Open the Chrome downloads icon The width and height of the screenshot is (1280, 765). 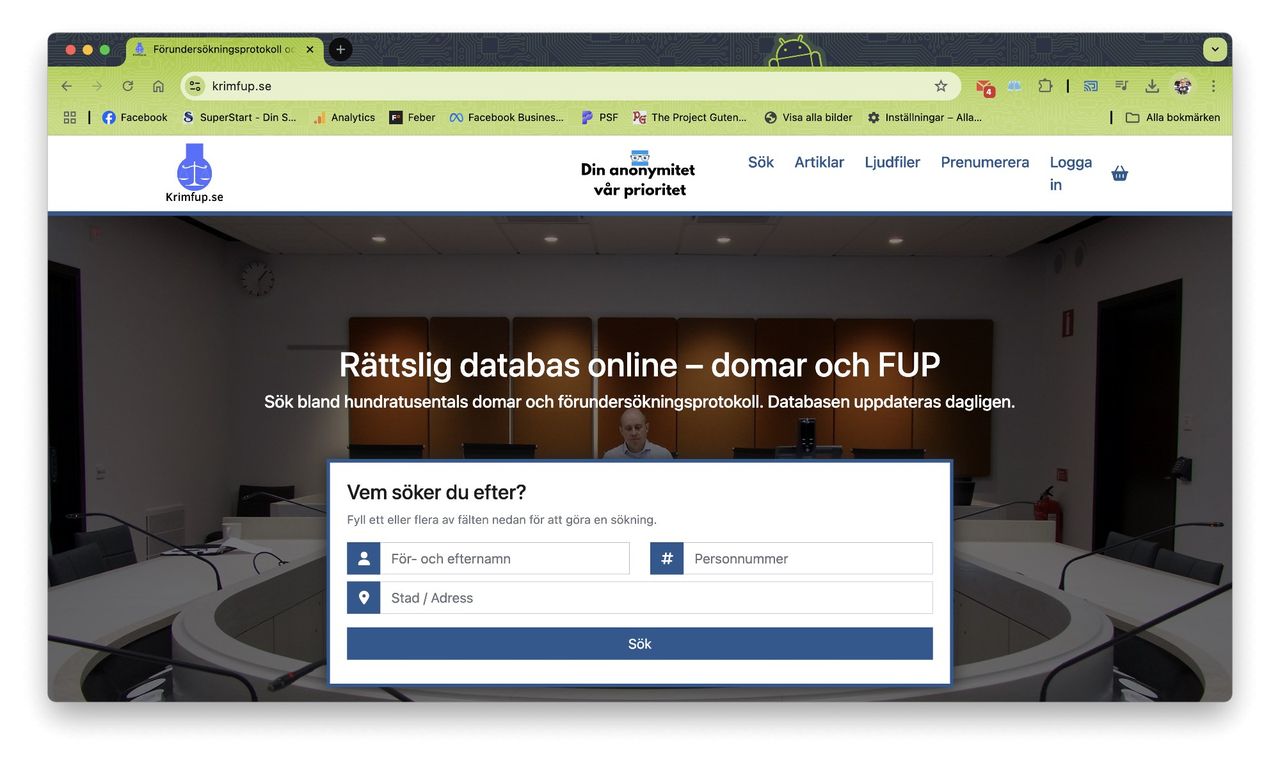click(x=1152, y=86)
